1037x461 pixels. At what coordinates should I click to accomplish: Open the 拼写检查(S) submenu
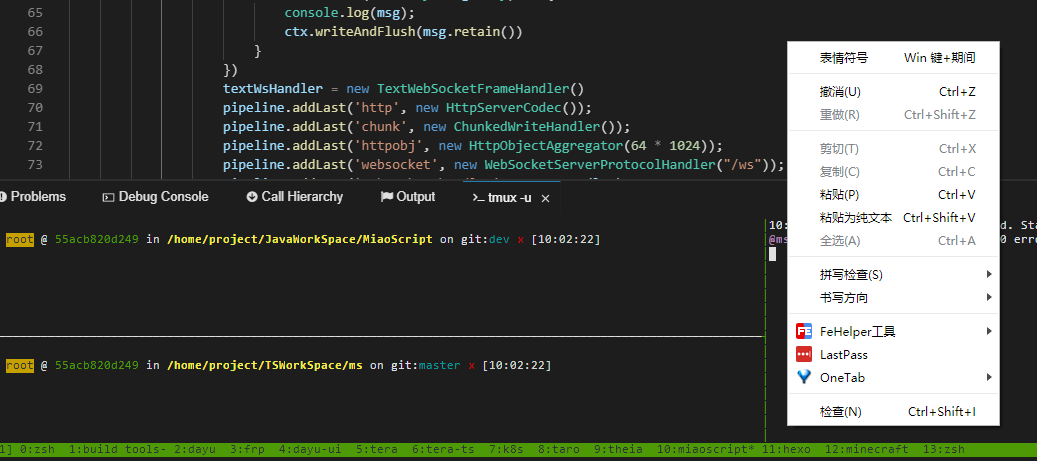pos(893,274)
